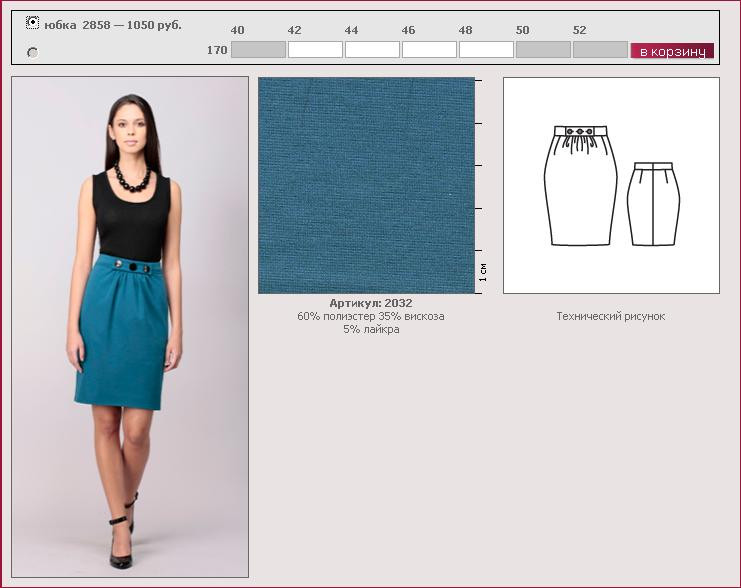
Task: Click the teal fabric swatch image
Action: pos(366,185)
